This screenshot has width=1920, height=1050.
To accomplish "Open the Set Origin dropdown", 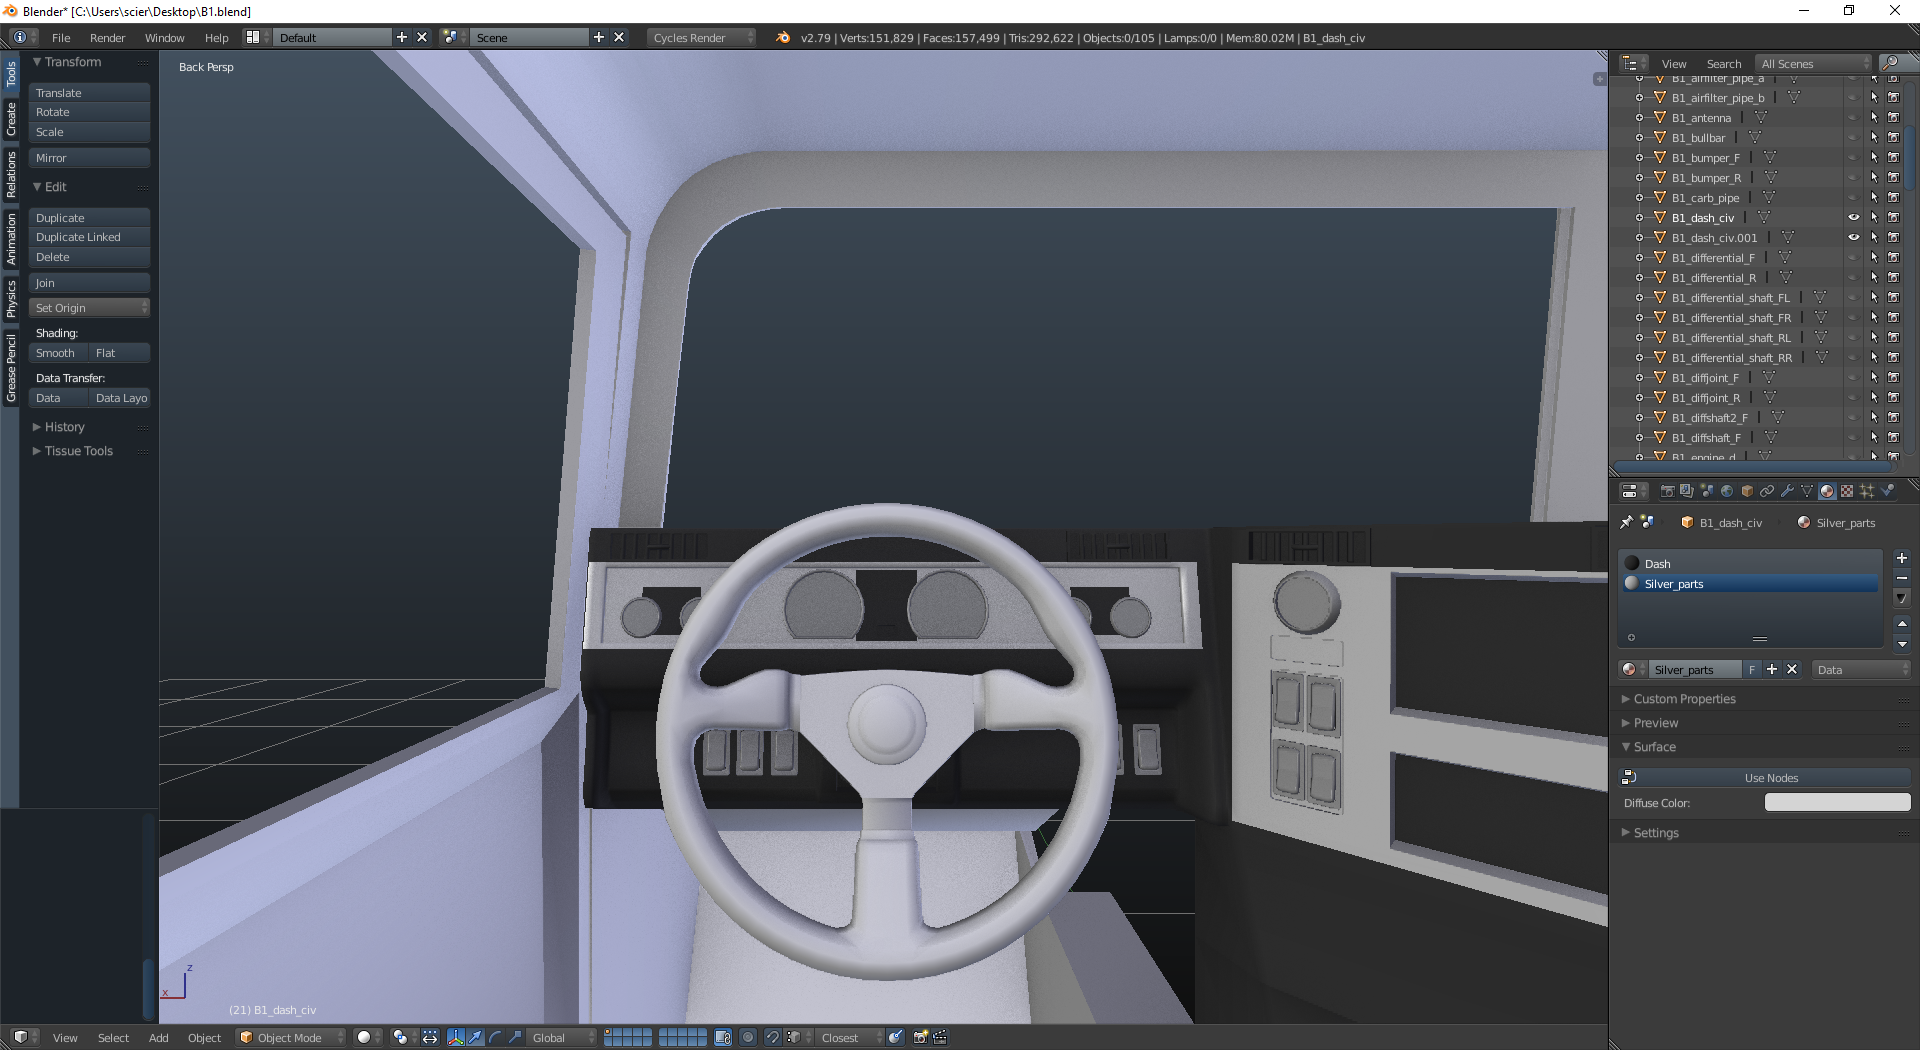I will pyautogui.click(x=89, y=308).
